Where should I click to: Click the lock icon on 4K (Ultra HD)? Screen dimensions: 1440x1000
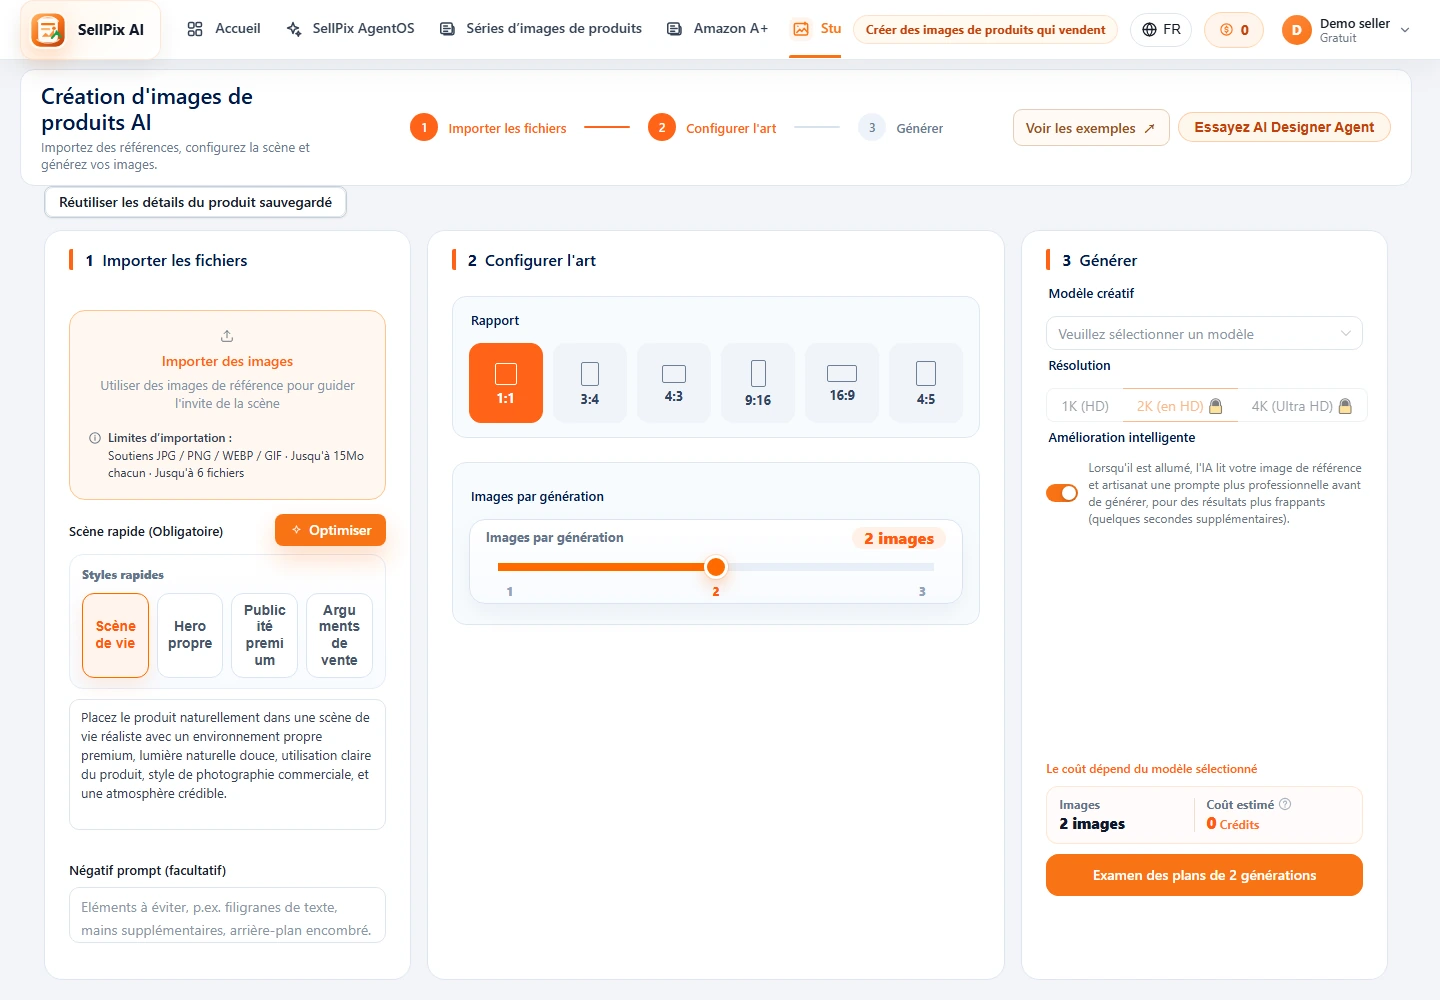1345,406
